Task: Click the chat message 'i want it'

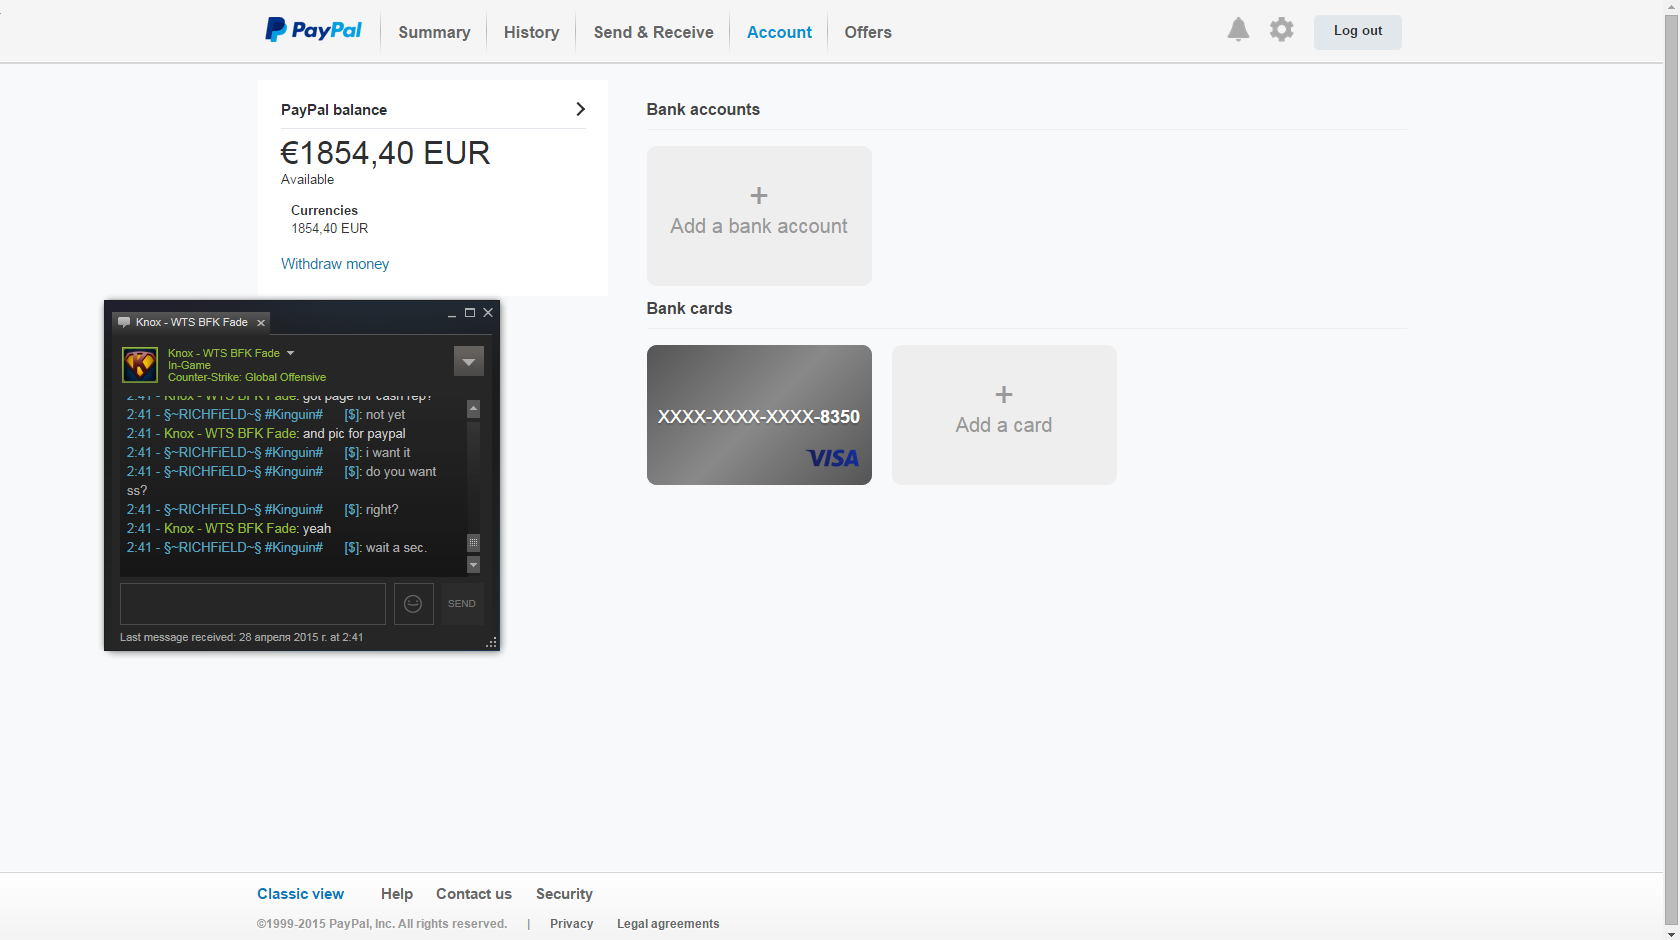Action: [388, 453]
